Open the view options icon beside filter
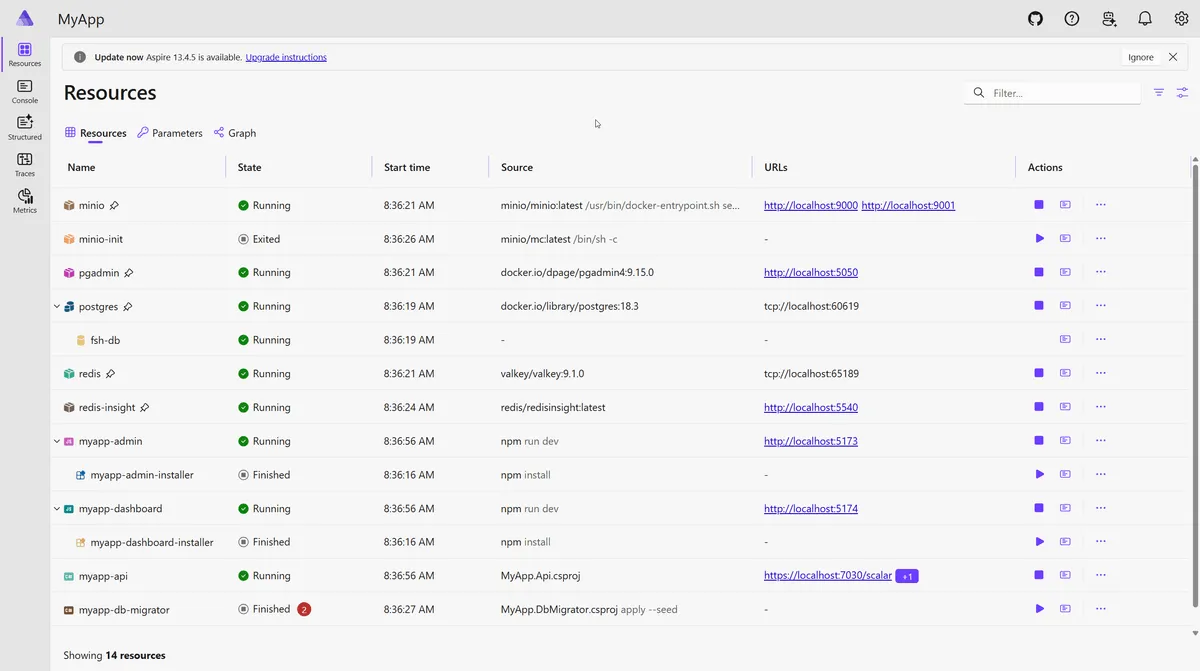 click(x=1183, y=92)
